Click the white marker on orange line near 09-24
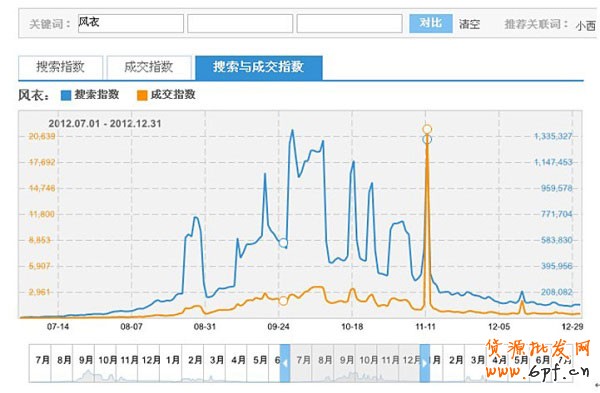This screenshot has height=393, width=600. (x=283, y=301)
